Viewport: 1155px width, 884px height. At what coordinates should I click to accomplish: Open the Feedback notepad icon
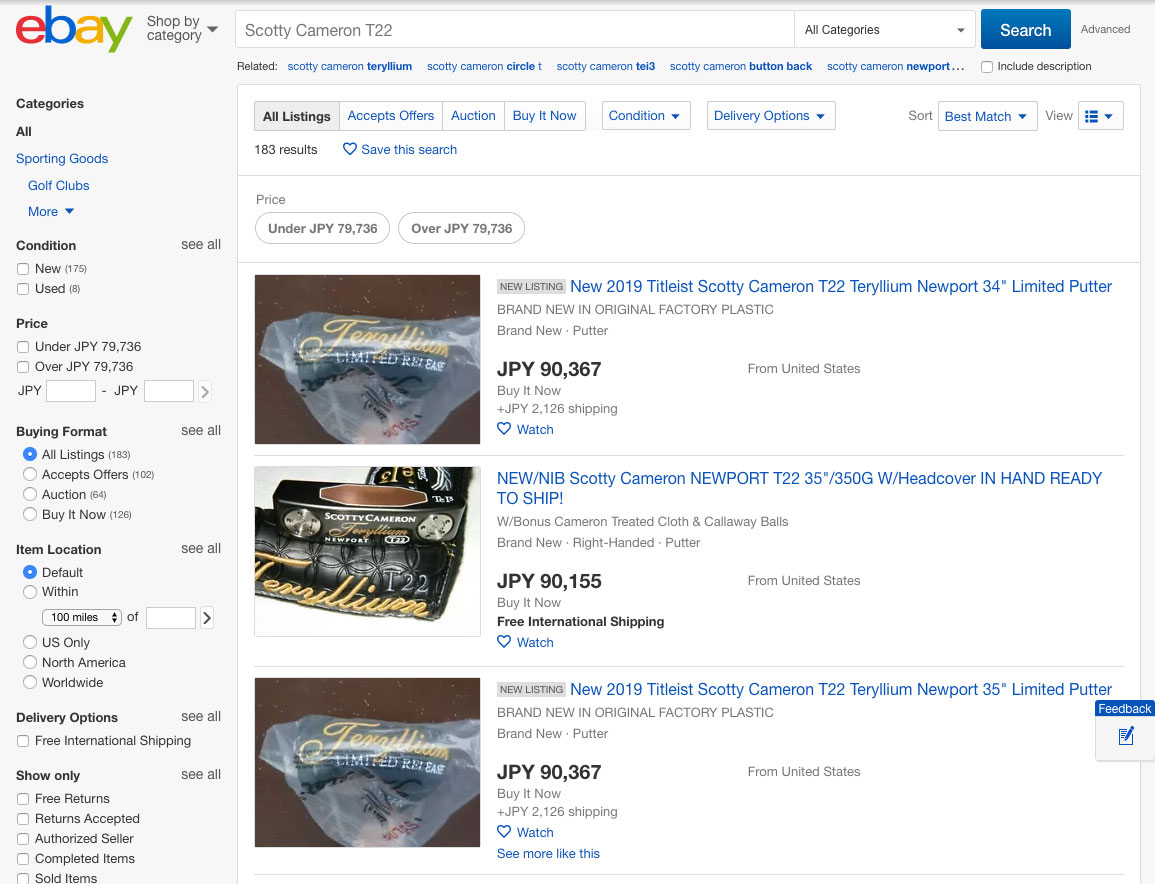[x=1126, y=736]
